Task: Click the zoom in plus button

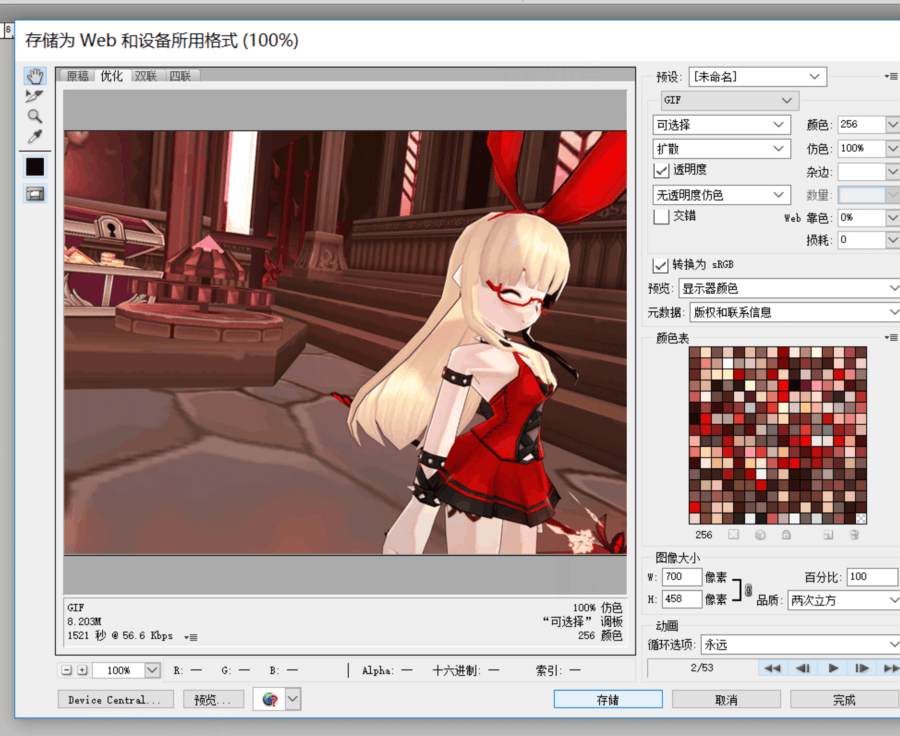Action: (82, 670)
